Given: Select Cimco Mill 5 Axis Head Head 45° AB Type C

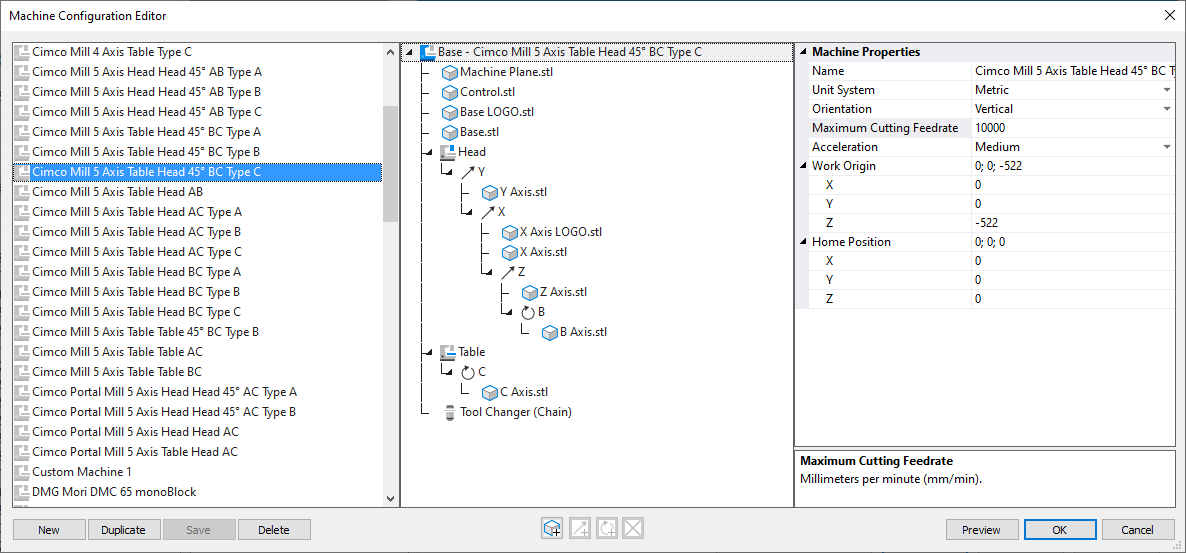Looking at the screenshot, I should [x=147, y=112].
